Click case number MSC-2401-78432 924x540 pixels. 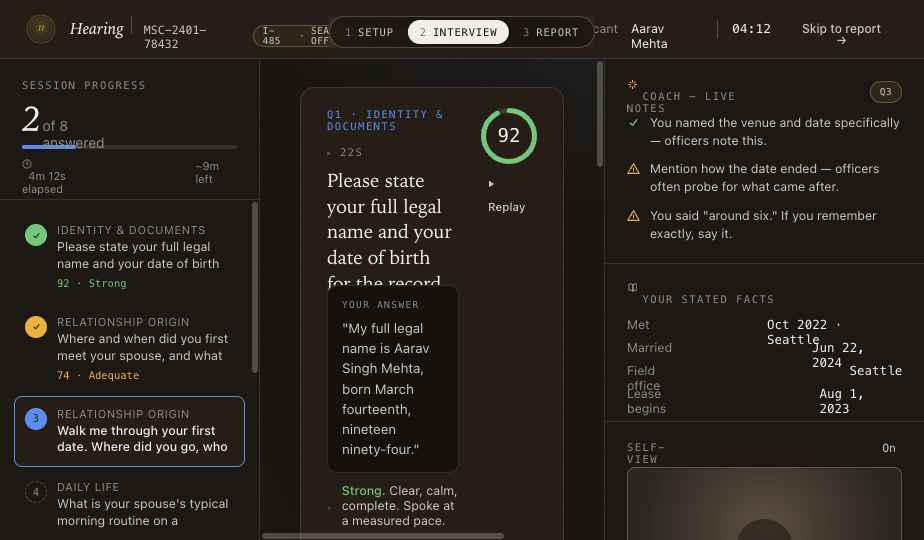(x=174, y=37)
